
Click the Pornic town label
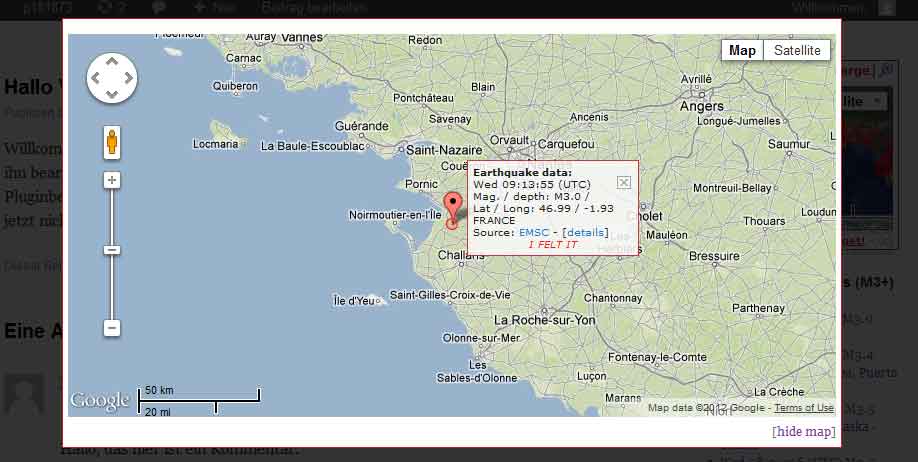[422, 184]
